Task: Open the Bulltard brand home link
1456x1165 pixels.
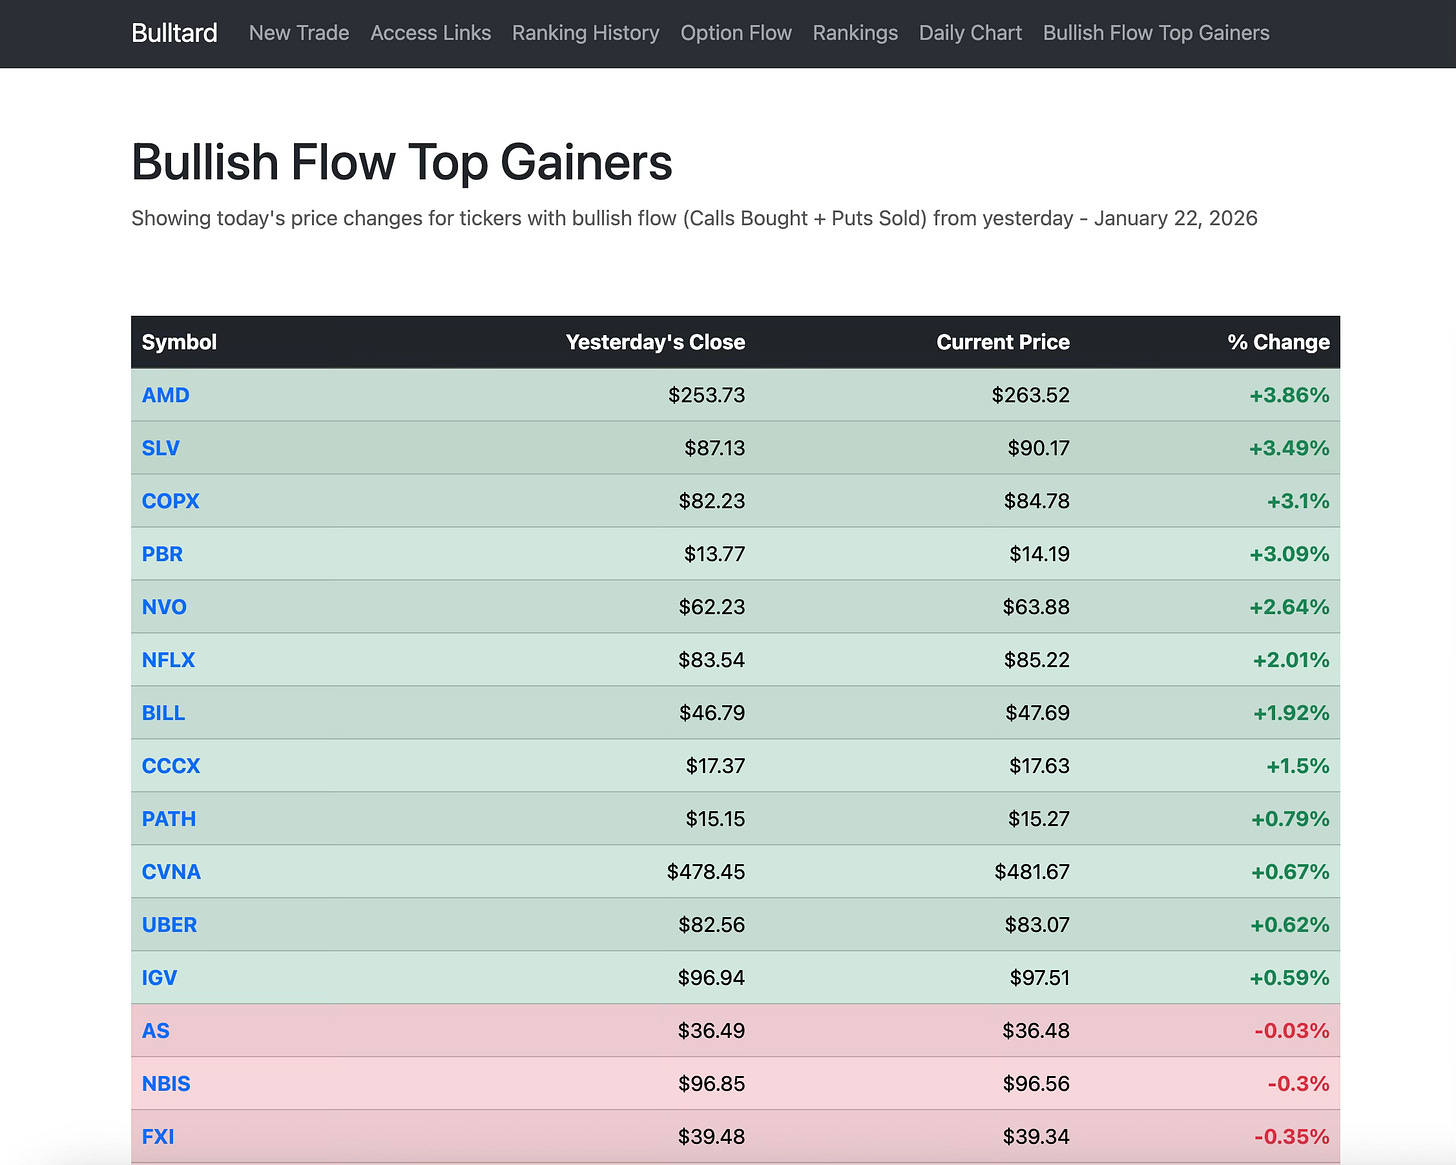Action: tap(174, 33)
